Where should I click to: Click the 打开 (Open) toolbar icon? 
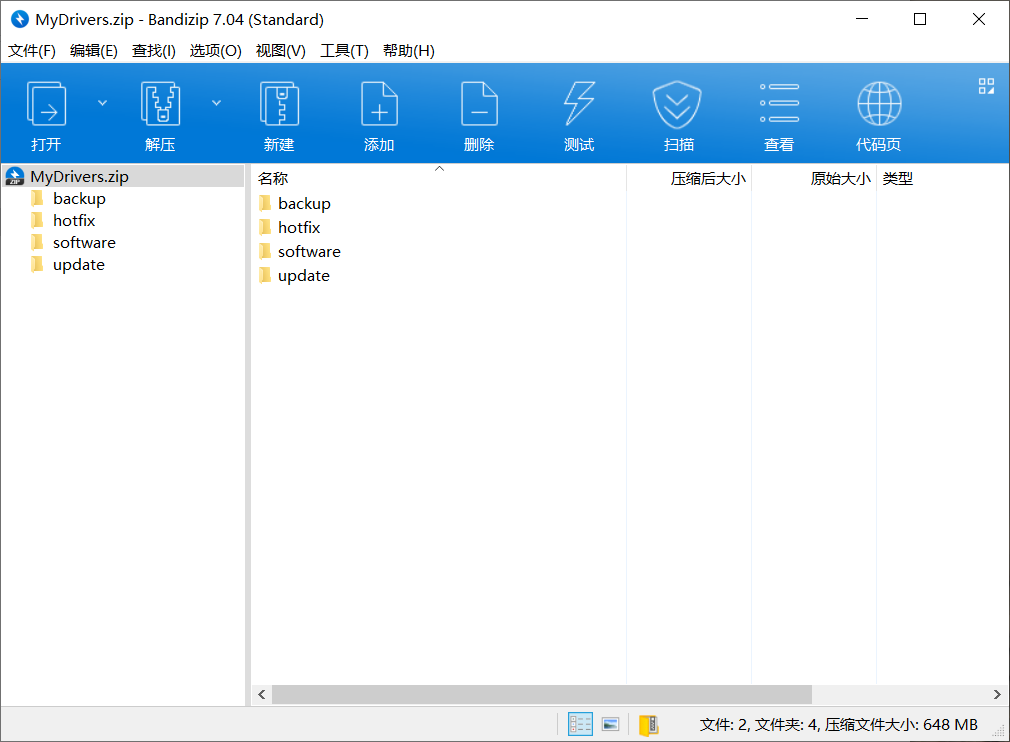pos(46,104)
